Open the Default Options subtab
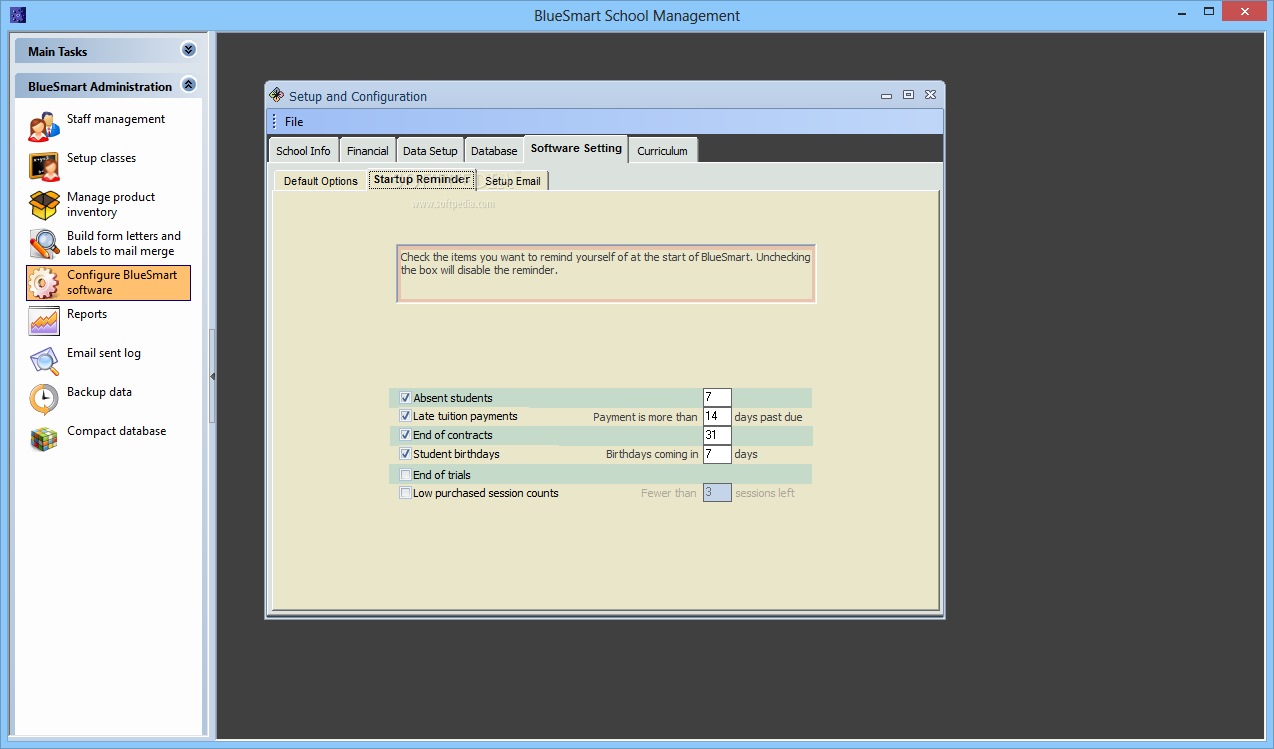 320,181
